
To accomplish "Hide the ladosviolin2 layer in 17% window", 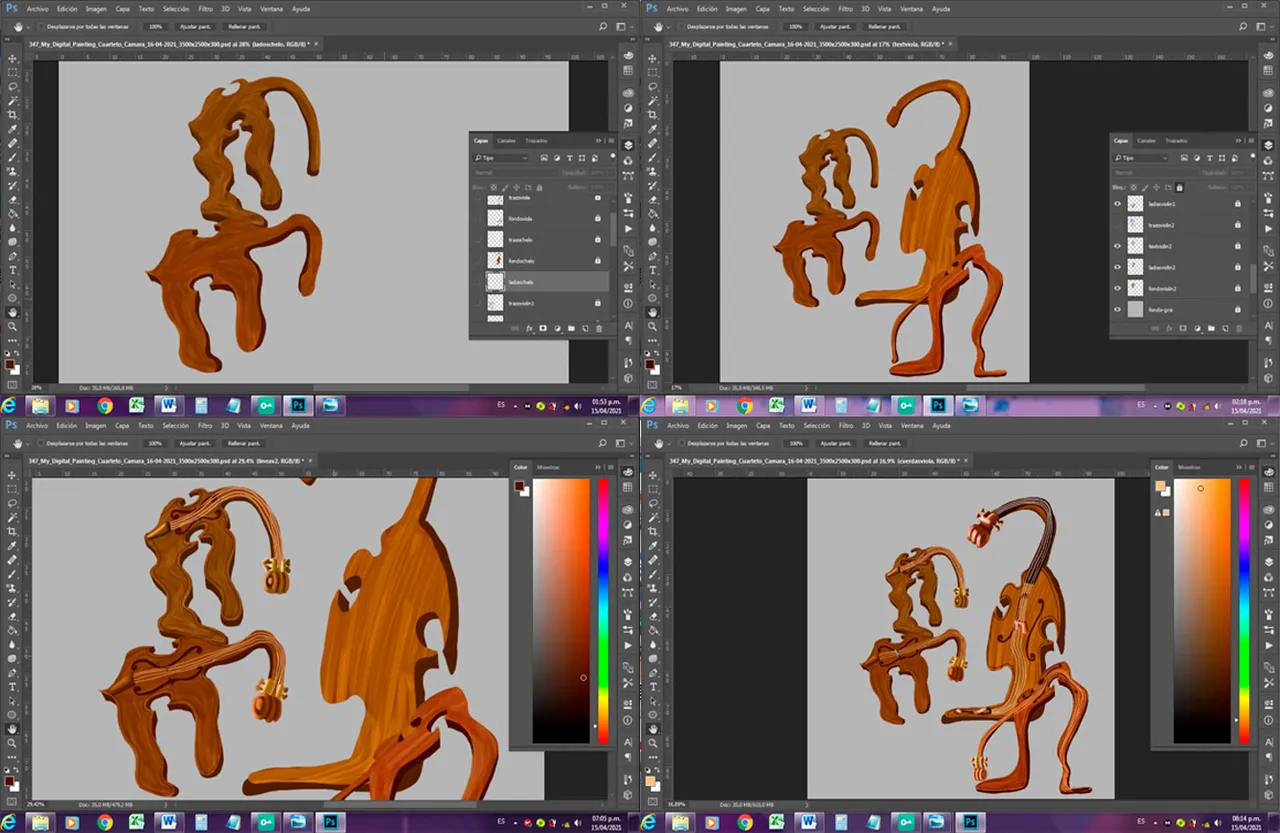I will click(1118, 267).
